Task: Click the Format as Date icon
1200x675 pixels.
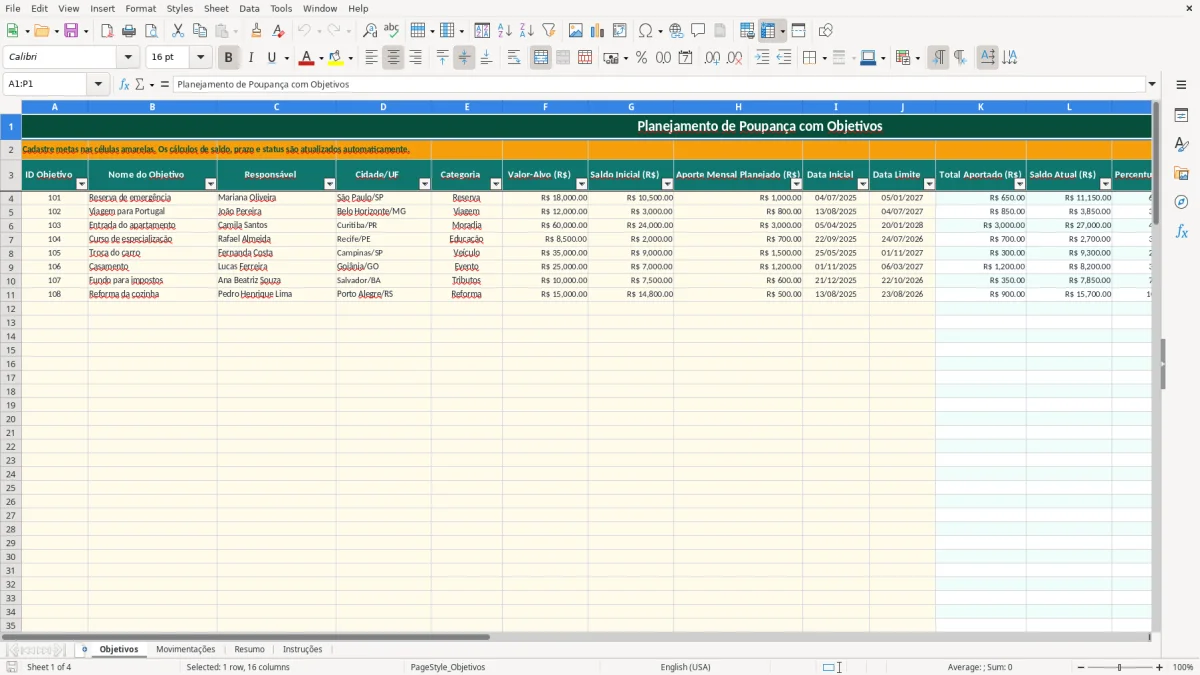Action: click(685, 58)
